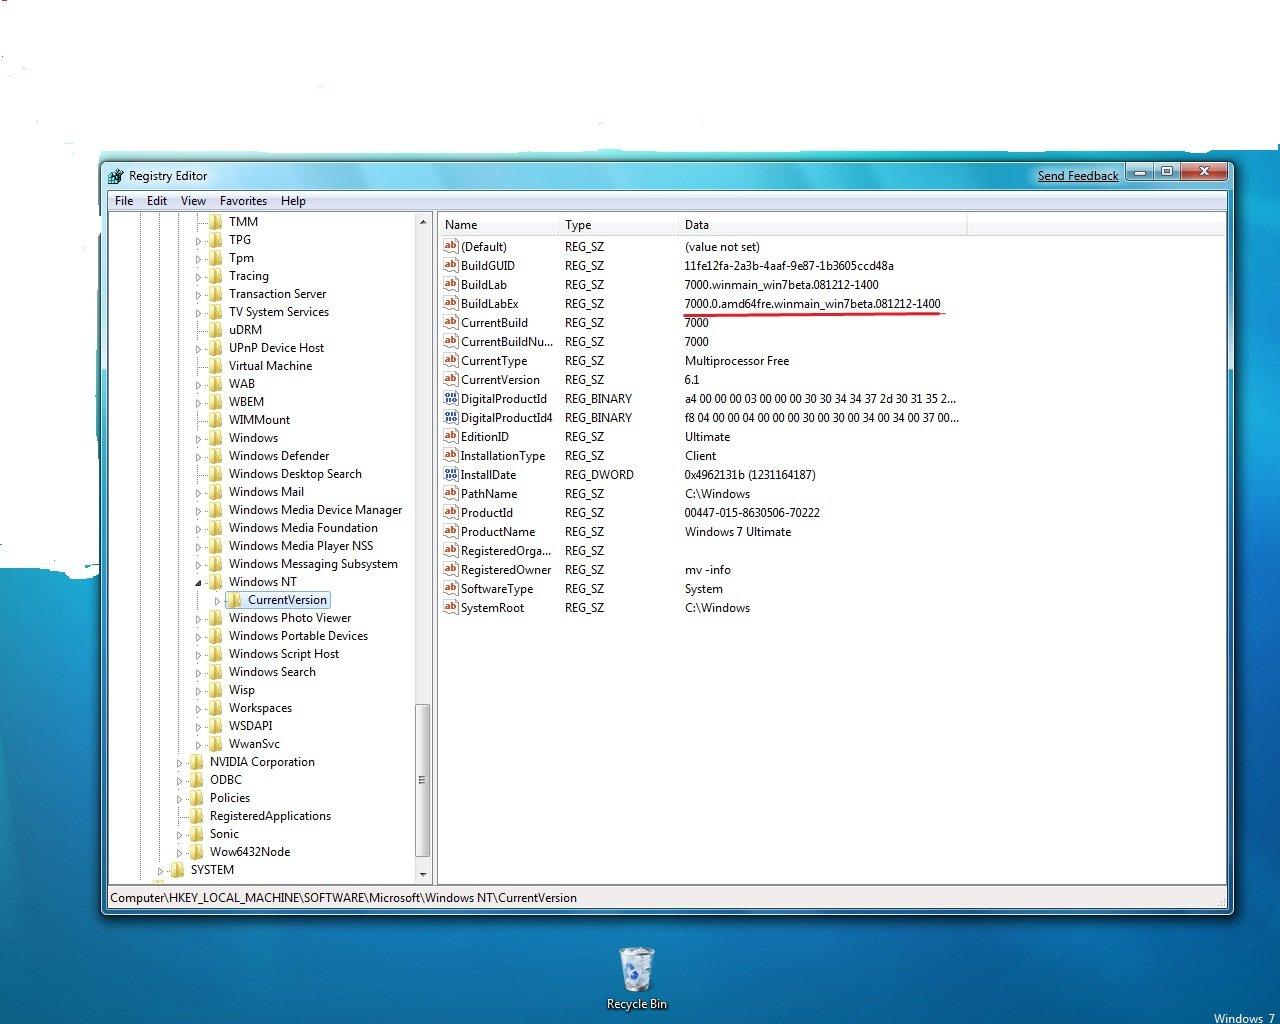Expand the ODBC key
Image resolution: width=1280 pixels, height=1024 pixels.
179,780
